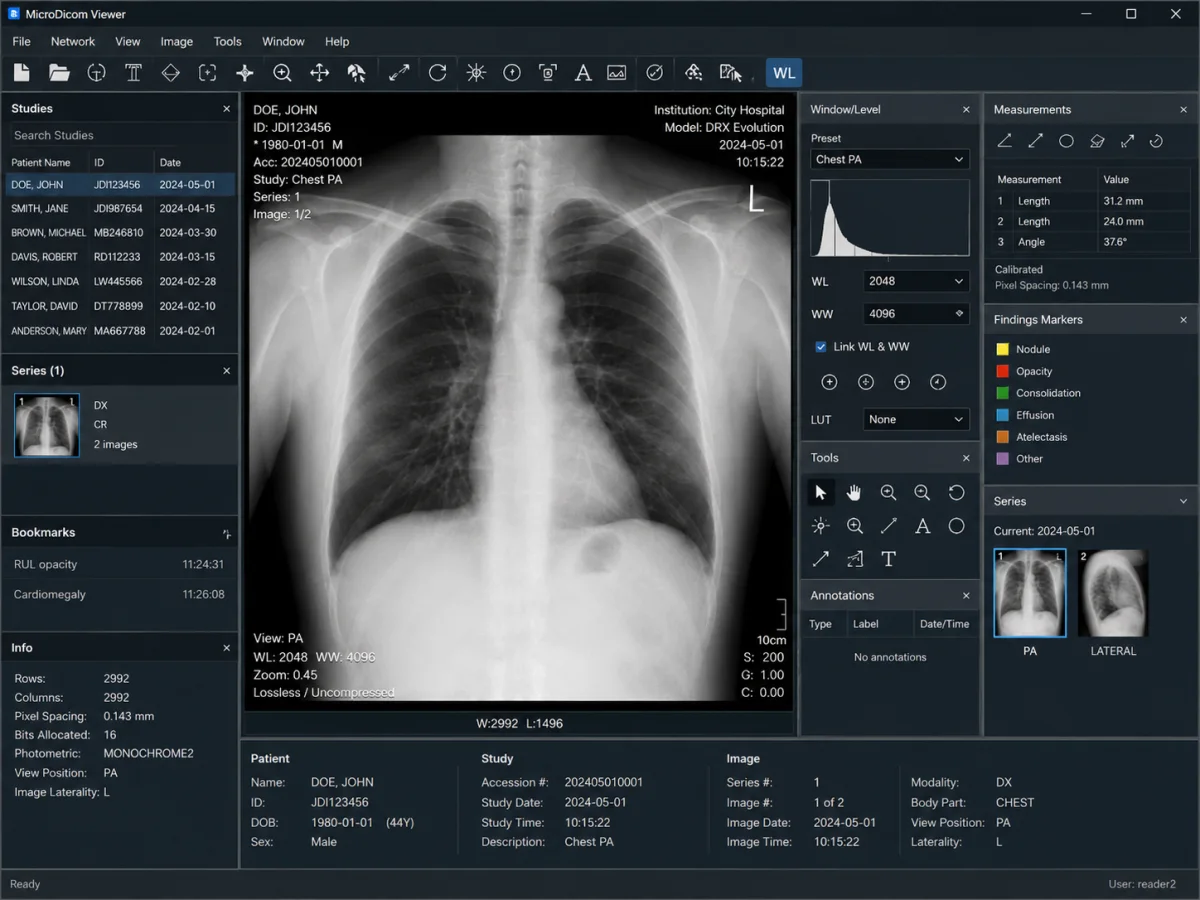Open the Image menu
The image size is (1200, 900).
point(176,42)
